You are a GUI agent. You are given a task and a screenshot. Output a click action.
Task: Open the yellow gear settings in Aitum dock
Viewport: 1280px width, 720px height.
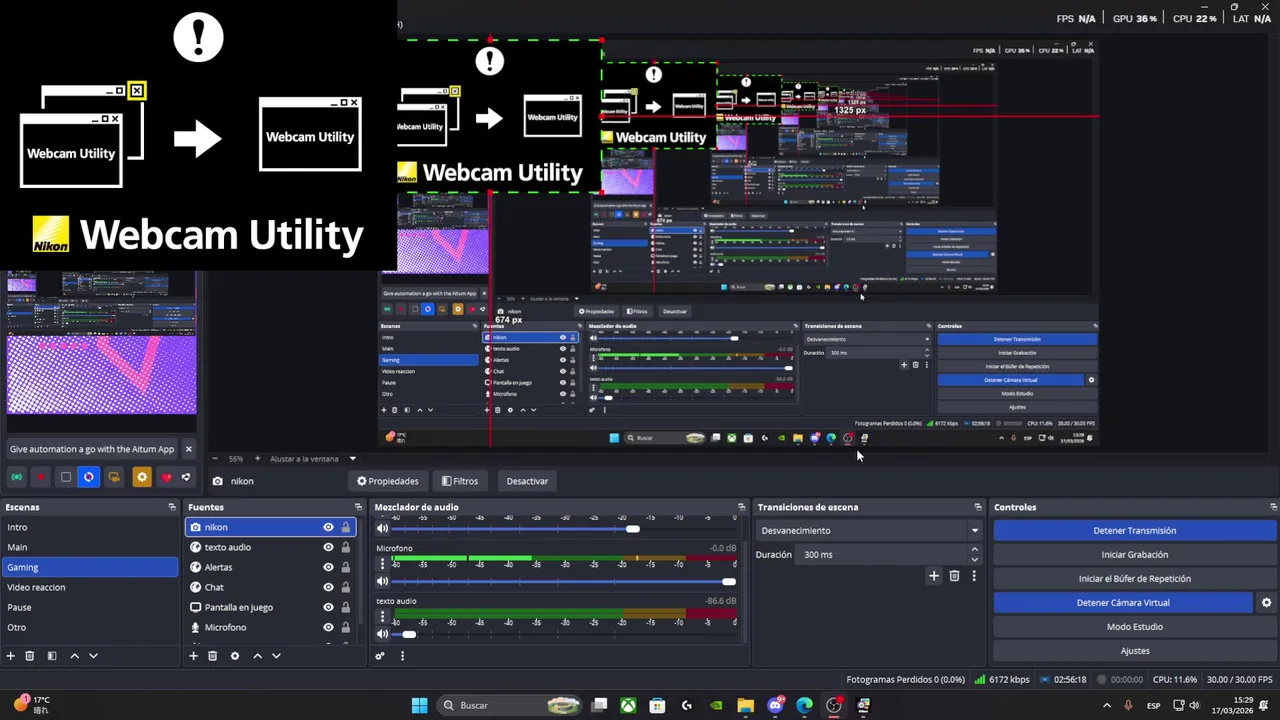pos(141,477)
